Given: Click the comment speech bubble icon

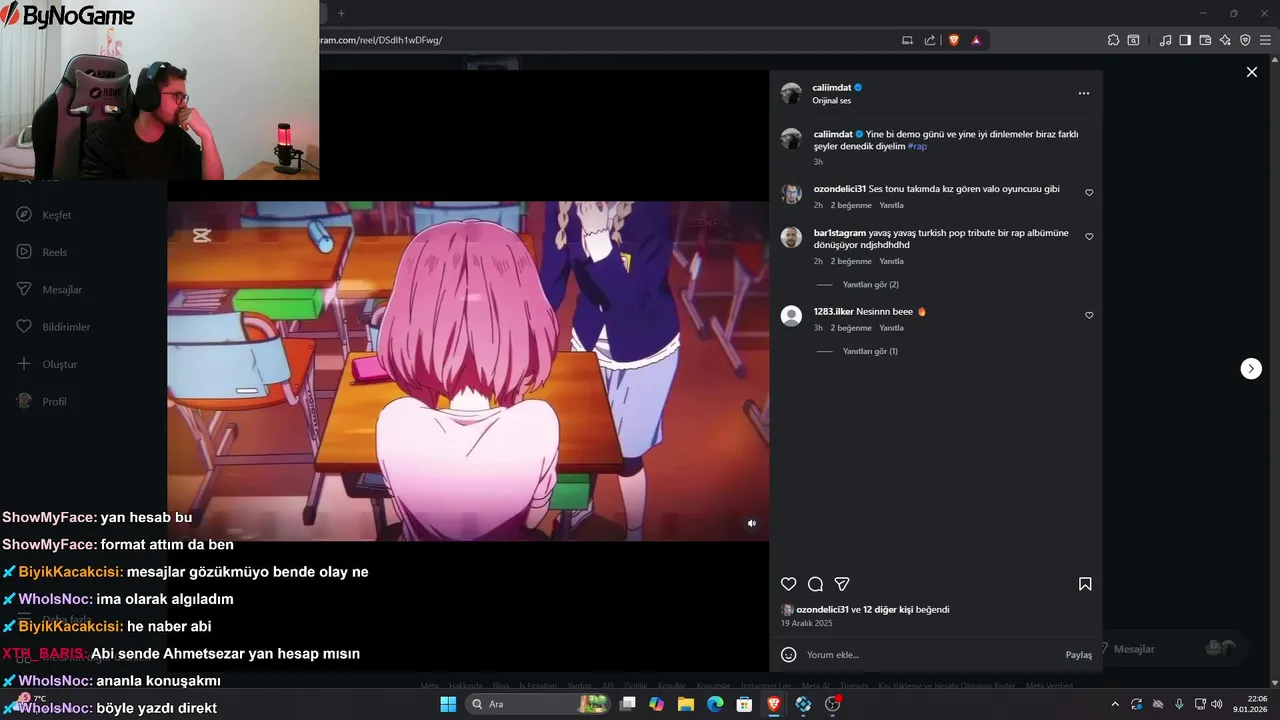Looking at the screenshot, I should pos(815,584).
